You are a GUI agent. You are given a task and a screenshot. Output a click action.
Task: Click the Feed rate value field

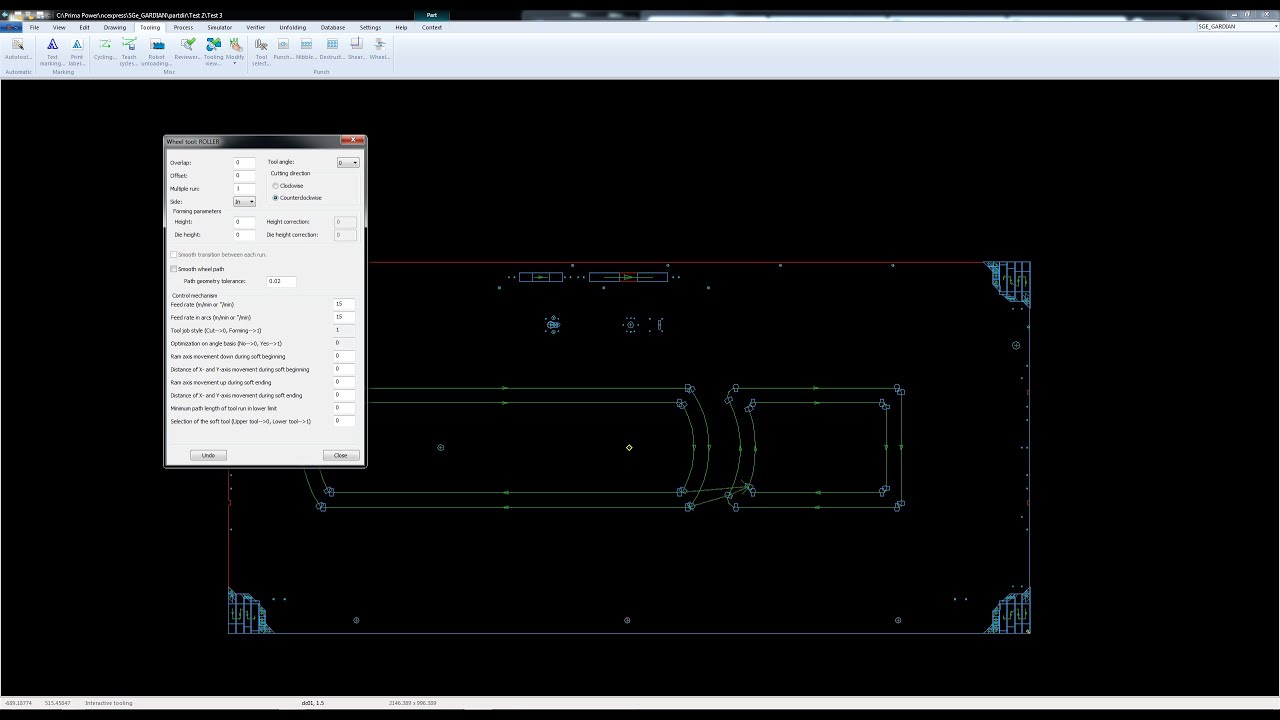click(344, 304)
